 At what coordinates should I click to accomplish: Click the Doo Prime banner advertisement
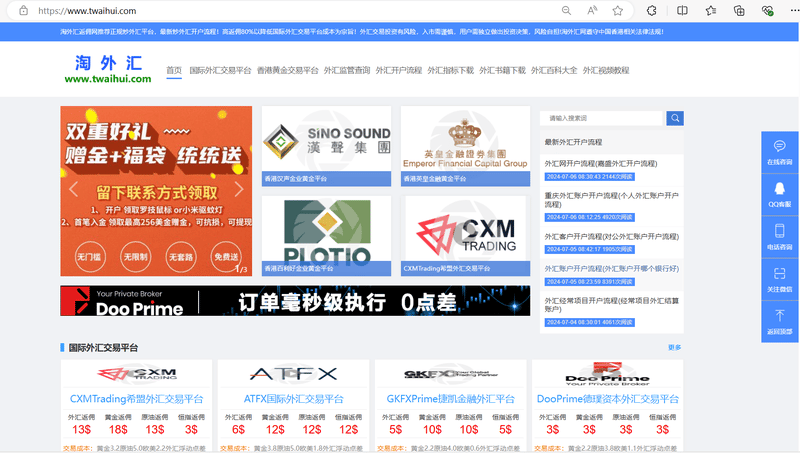tap(295, 301)
